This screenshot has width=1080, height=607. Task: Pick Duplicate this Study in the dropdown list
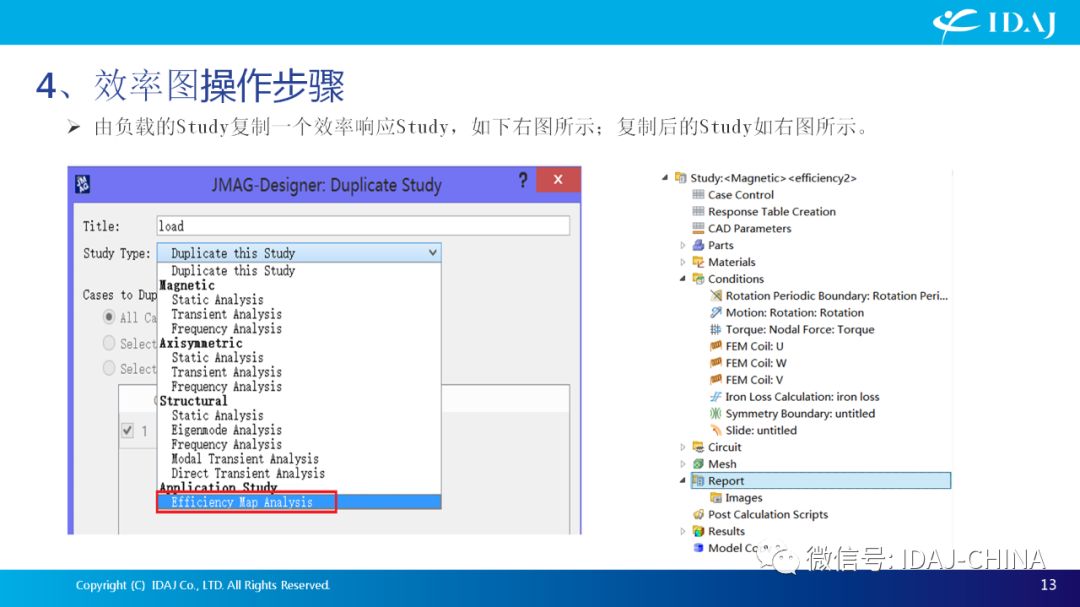coord(299,271)
